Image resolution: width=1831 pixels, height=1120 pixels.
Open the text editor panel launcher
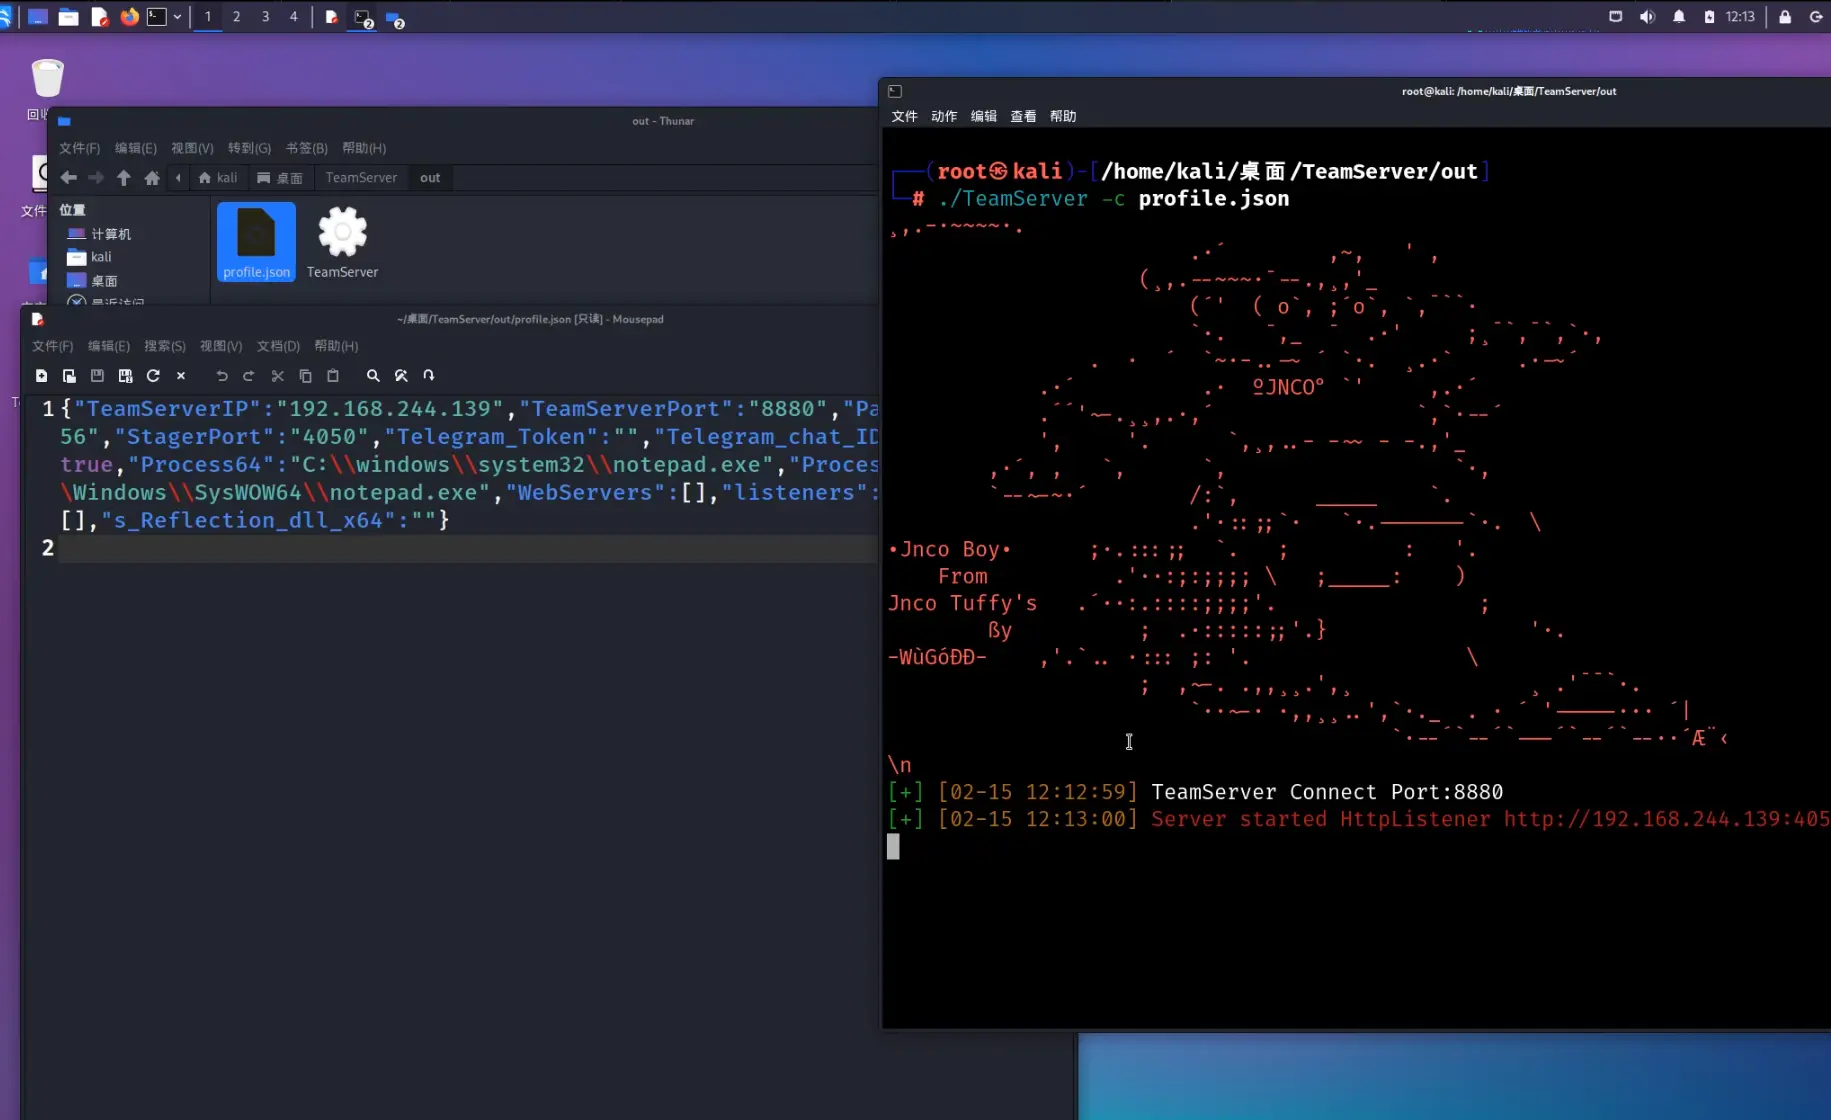pyautogui.click(x=99, y=17)
